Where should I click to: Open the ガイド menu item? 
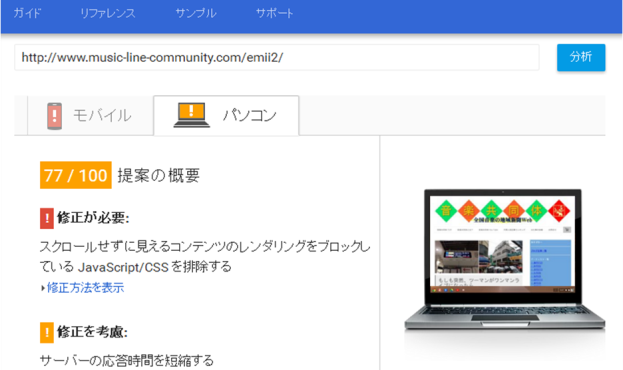27,13
